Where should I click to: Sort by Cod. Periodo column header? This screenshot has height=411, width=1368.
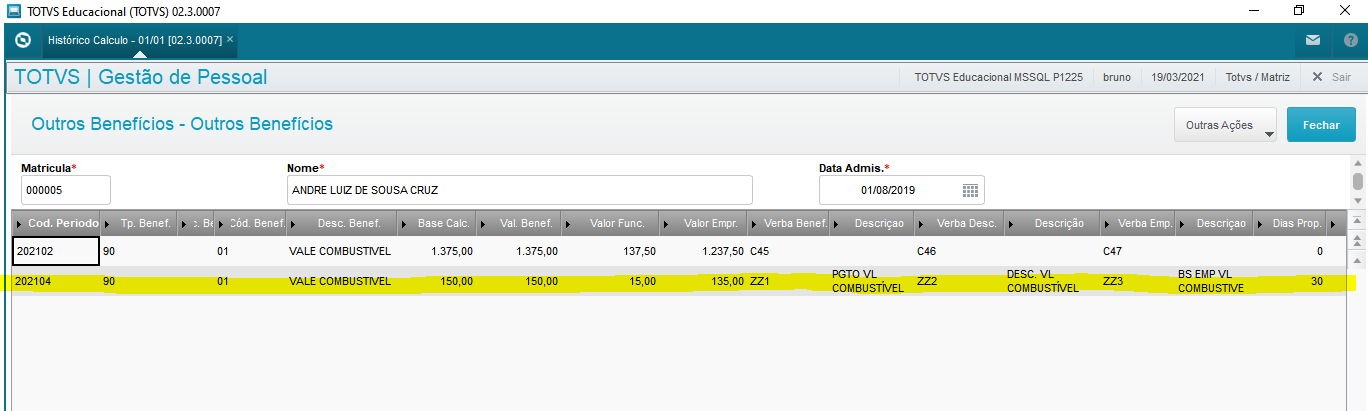(x=55, y=223)
